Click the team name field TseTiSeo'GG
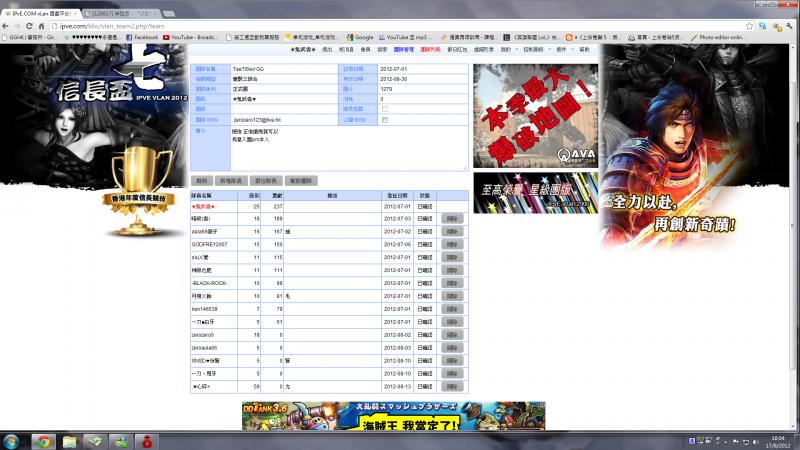Viewport: 800px width, 450px height. [284, 69]
